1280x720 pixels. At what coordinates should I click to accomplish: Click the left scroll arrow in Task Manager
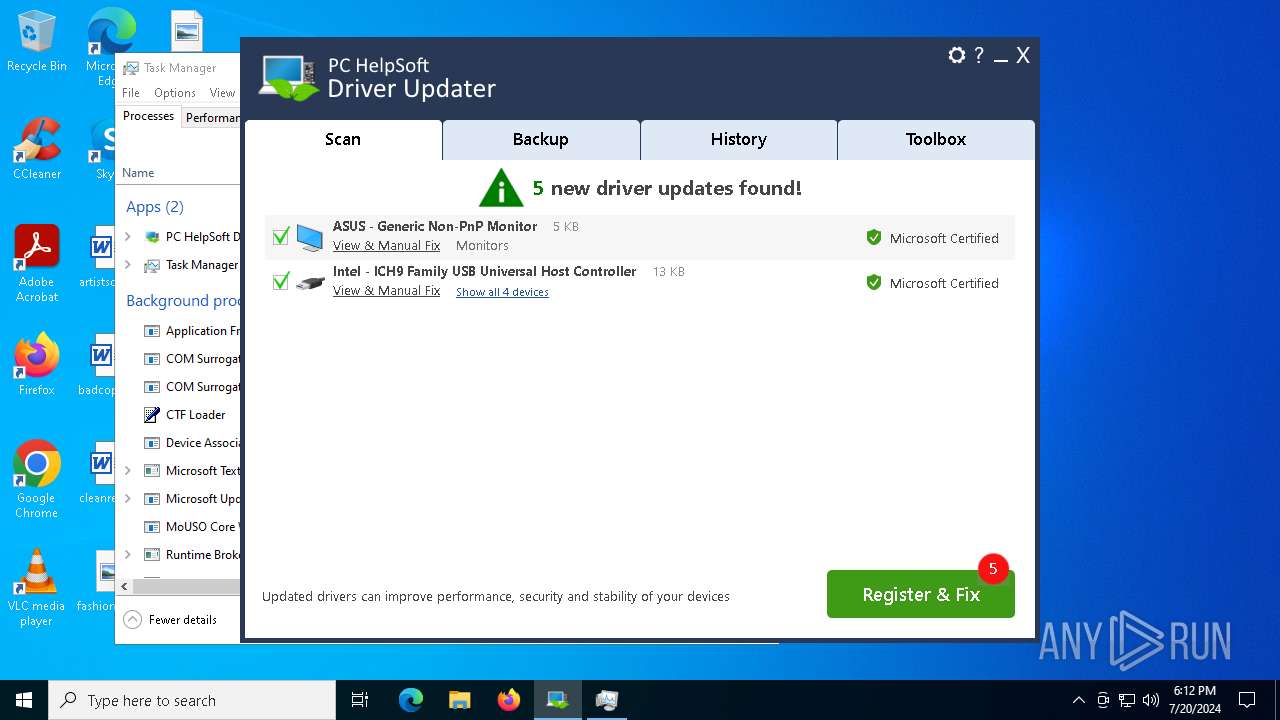[x=124, y=587]
